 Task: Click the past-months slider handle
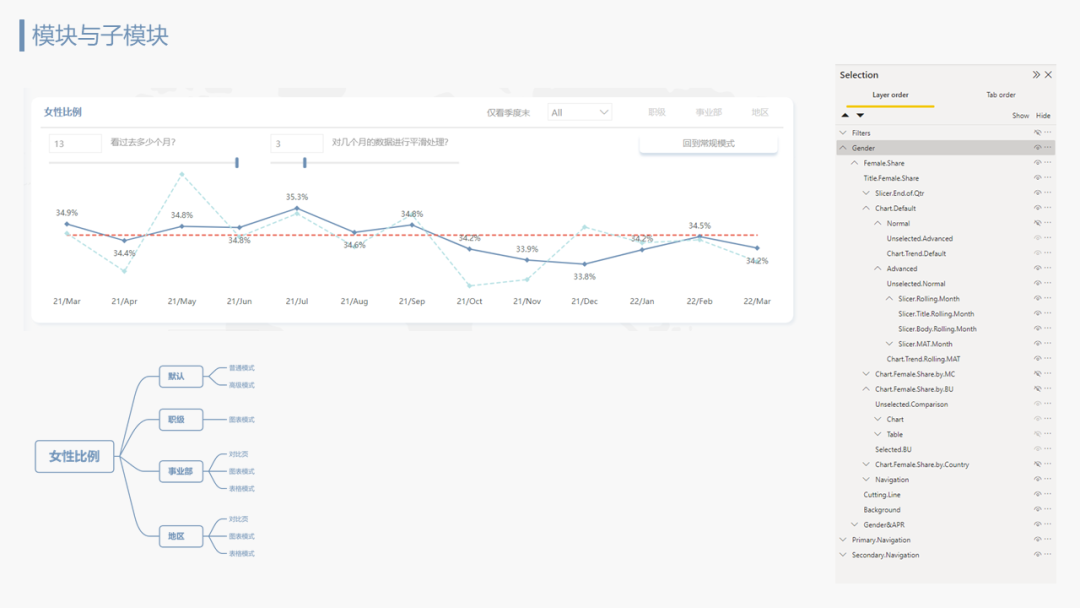click(x=237, y=162)
